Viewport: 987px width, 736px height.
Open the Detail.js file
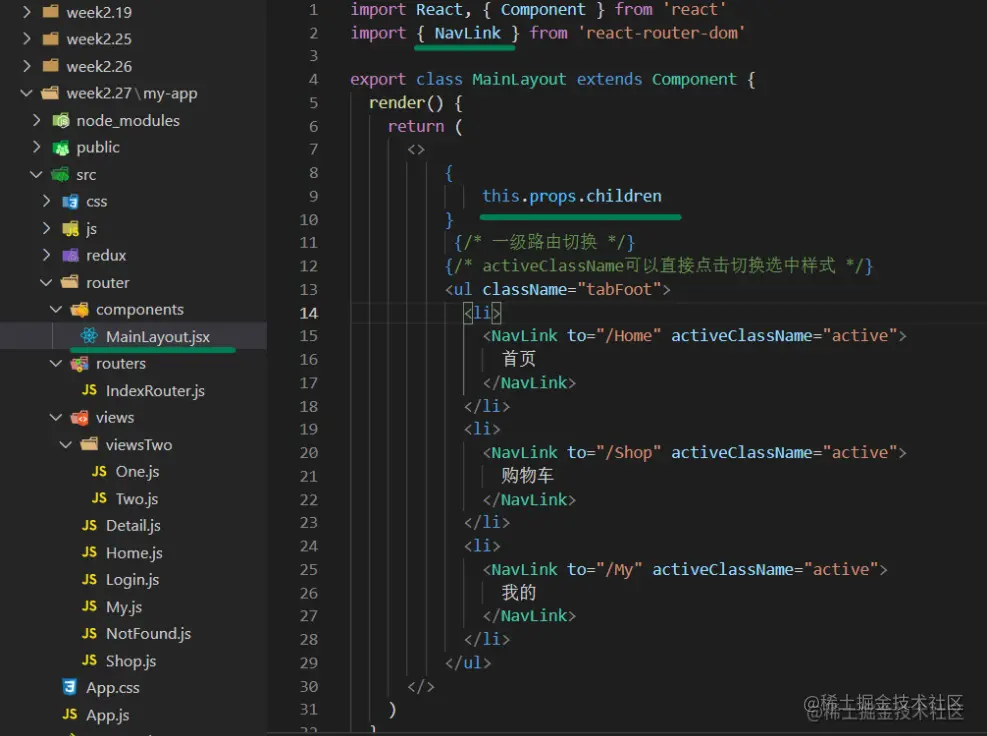pyautogui.click(x=133, y=526)
